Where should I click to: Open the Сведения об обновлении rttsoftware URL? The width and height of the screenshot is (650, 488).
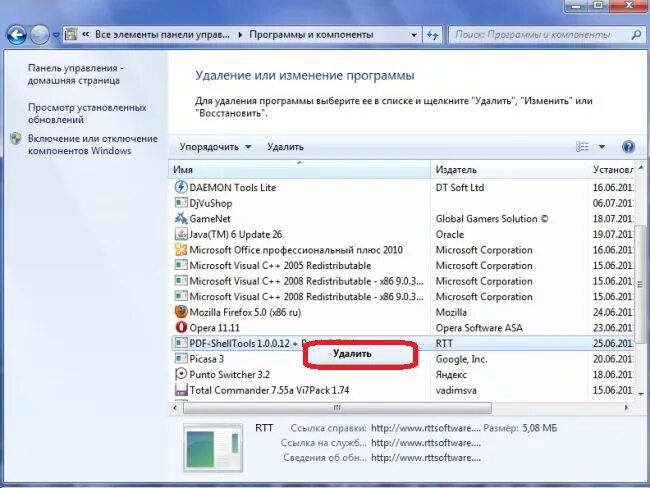[x=426, y=458]
